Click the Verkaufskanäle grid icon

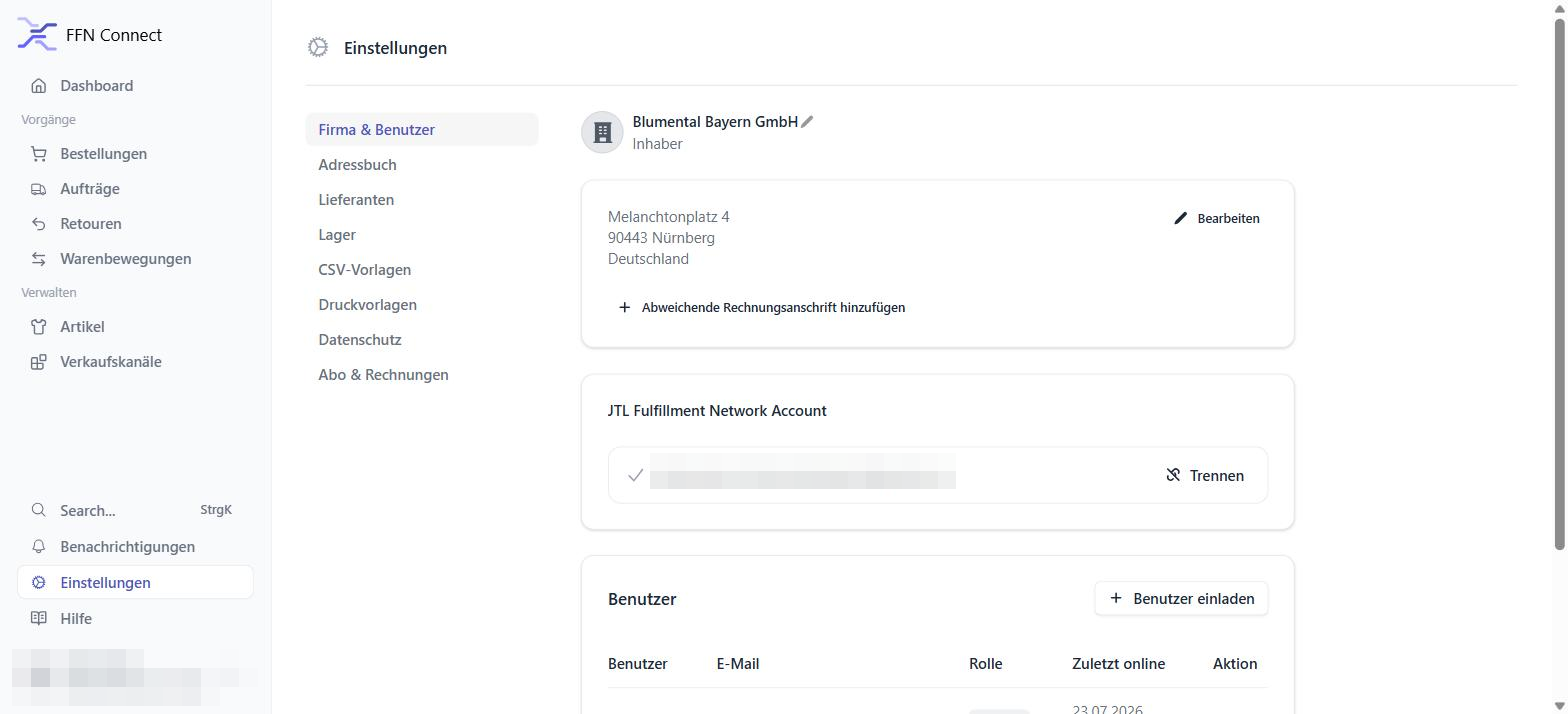pyautogui.click(x=38, y=362)
